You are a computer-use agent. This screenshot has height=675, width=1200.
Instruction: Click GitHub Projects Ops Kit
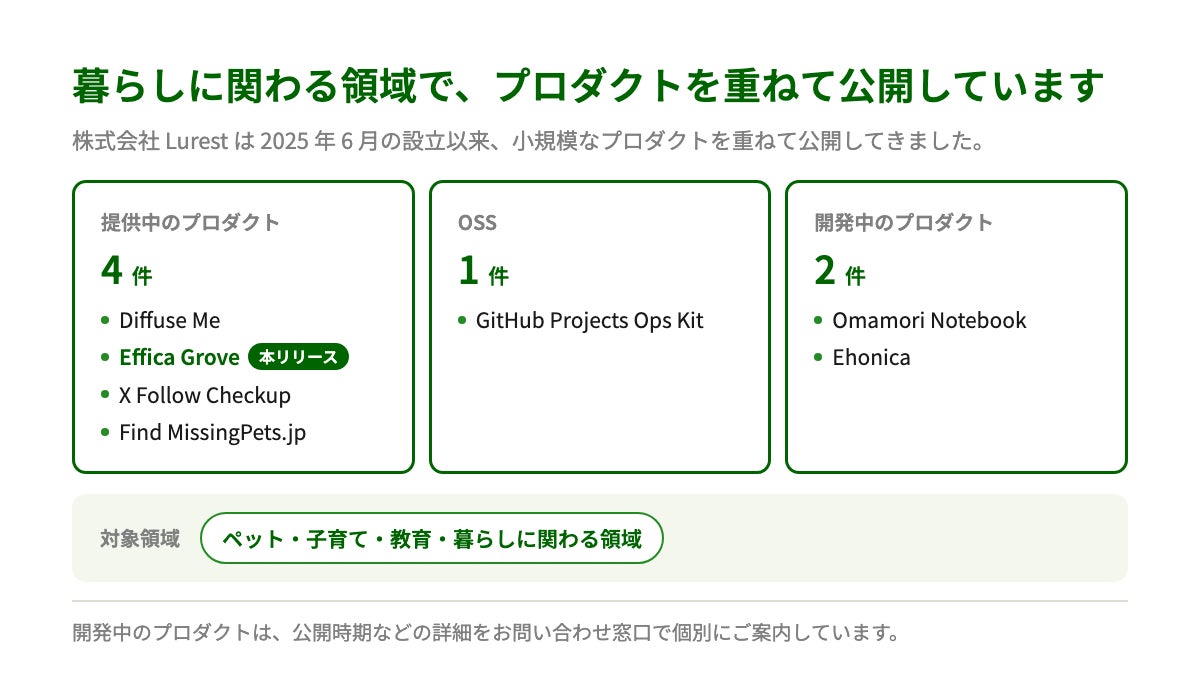pyautogui.click(x=589, y=320)
